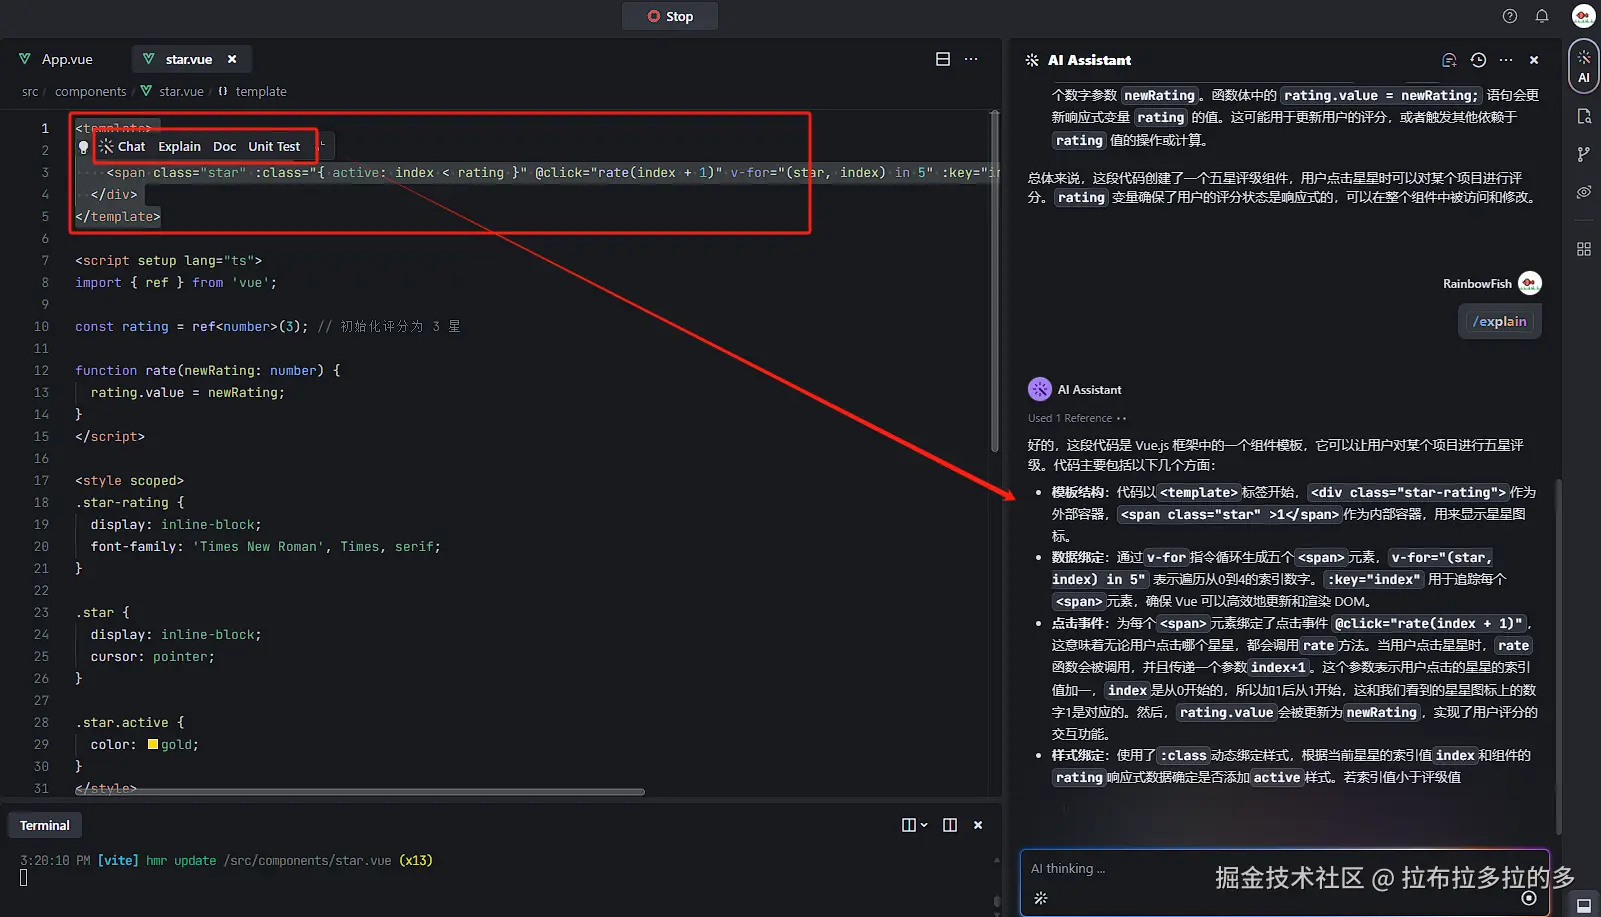This screenshot has width=1601, height=917.
Task: Toggle the editor layout split icon
Action: point(942,59)
